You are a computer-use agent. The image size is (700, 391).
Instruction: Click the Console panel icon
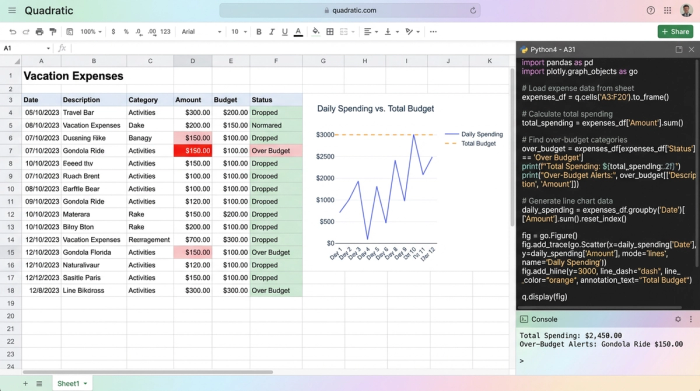(x=524, y=319)
